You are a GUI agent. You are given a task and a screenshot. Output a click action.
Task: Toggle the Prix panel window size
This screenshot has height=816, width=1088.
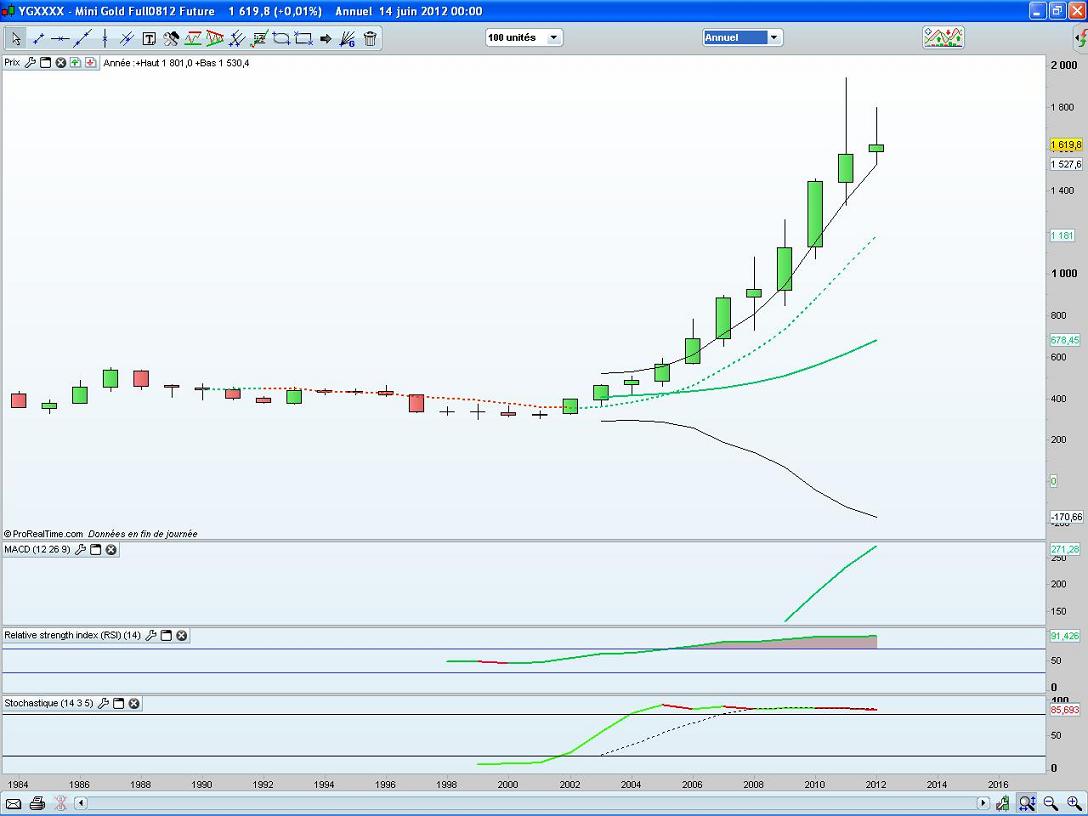pos(45,62)
